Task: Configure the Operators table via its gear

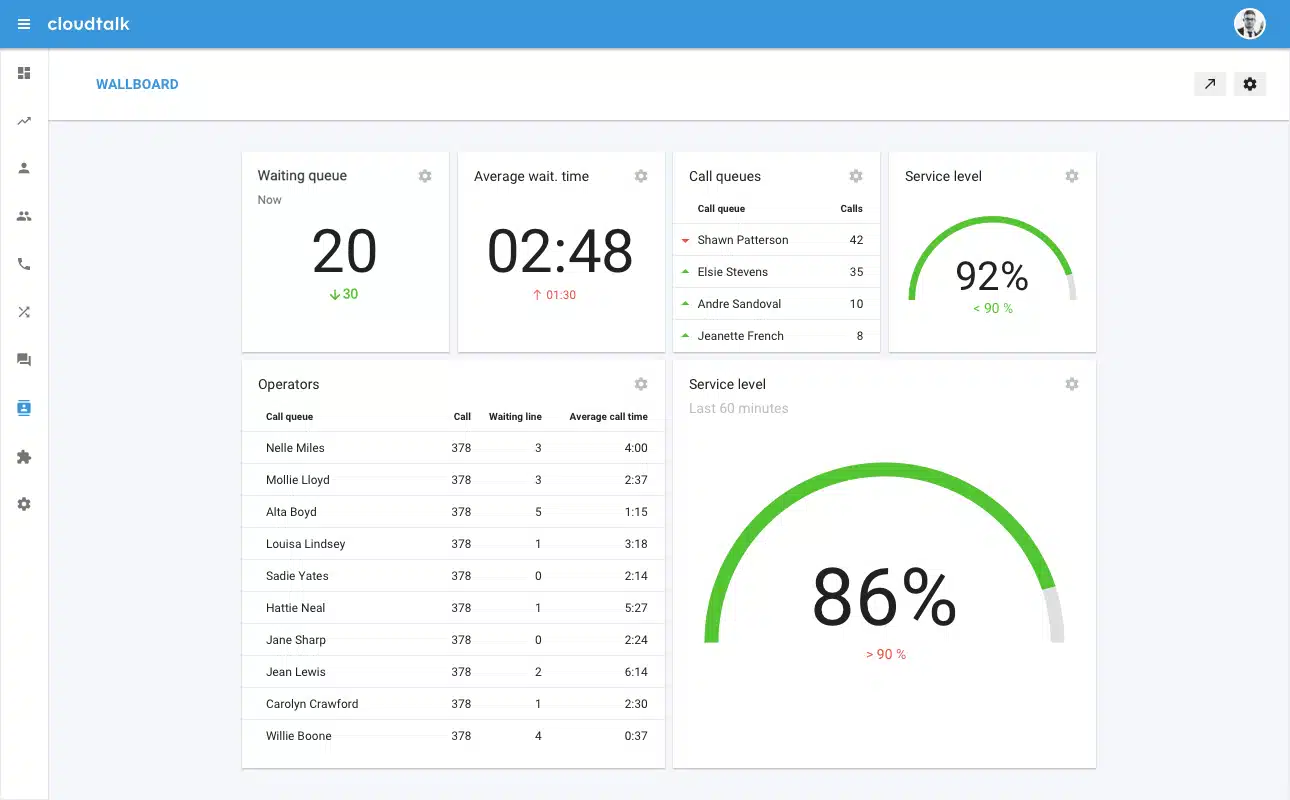Action: point(641,383)
